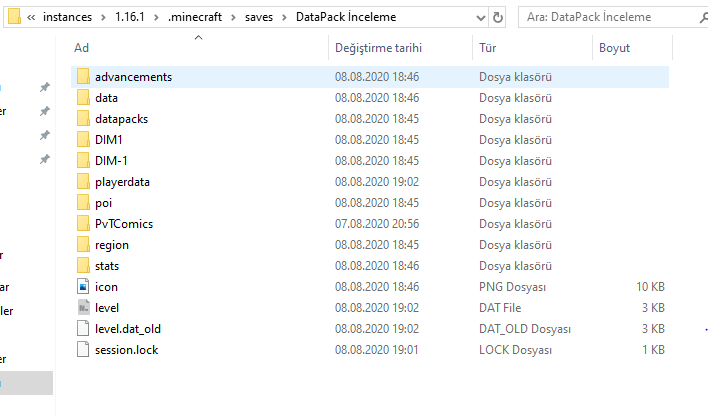Refresh the current folder view
The width and height of the screenshot is (708, 416).
(x=498, y=18)
